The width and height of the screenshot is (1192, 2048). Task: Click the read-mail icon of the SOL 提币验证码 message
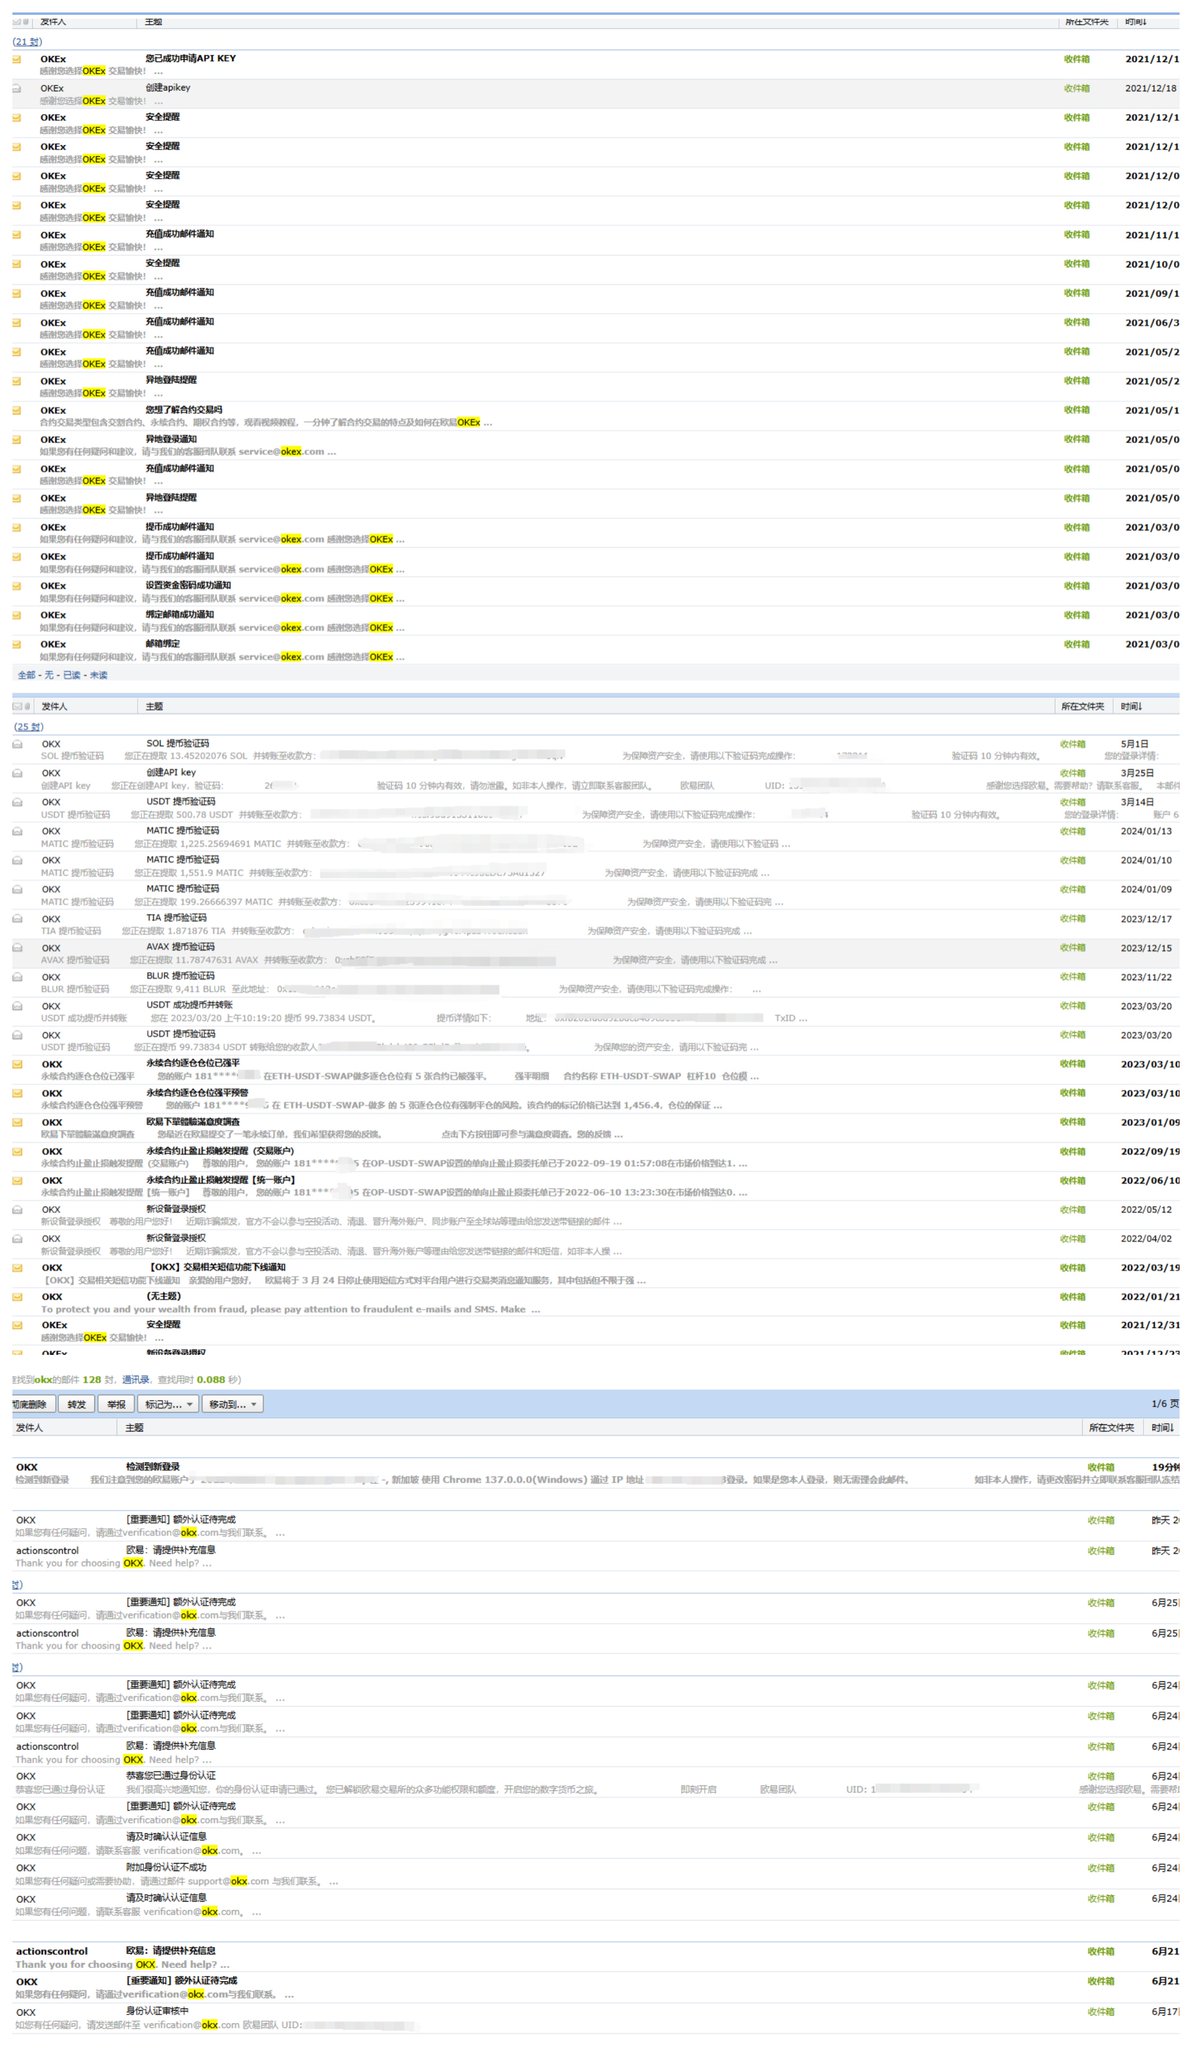[x=17, y=744]
